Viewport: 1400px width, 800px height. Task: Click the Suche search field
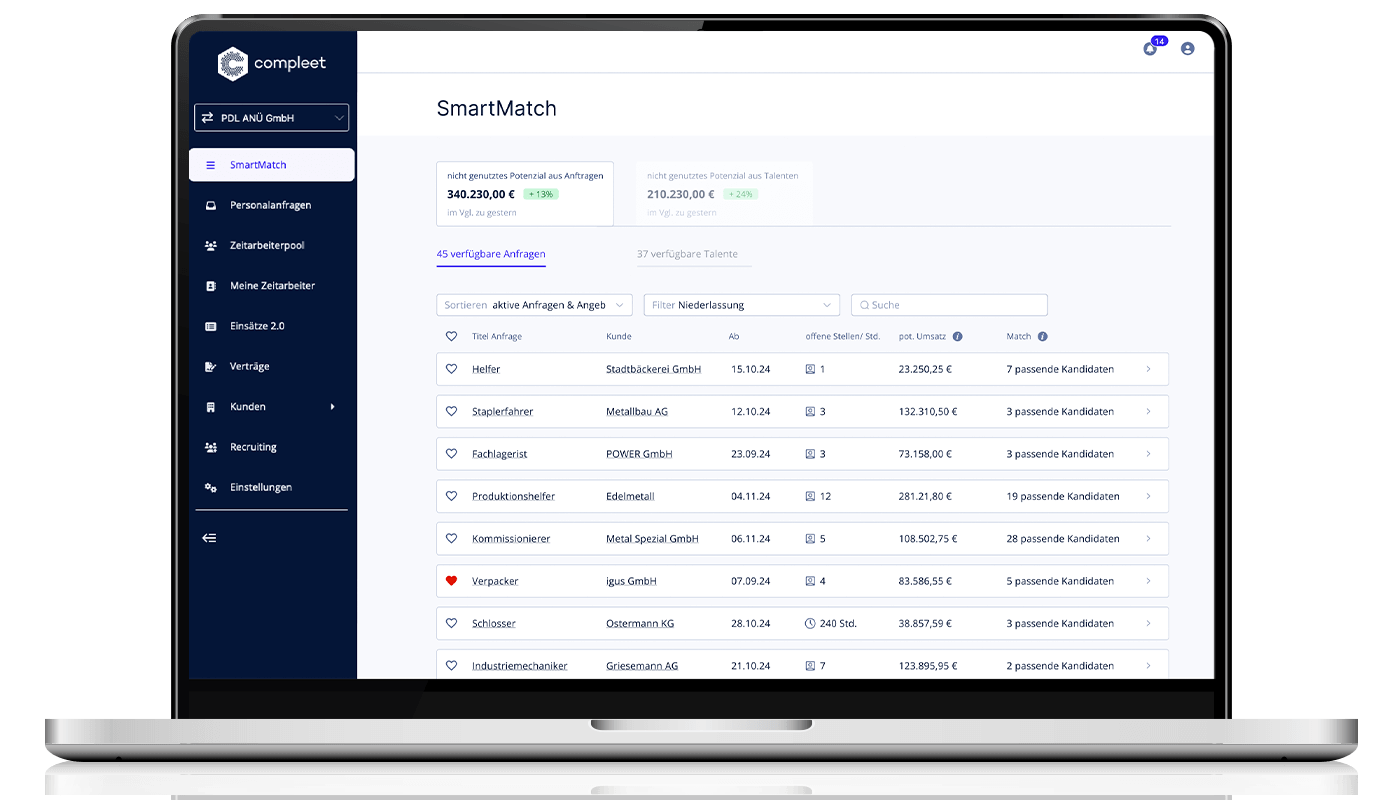949,305
